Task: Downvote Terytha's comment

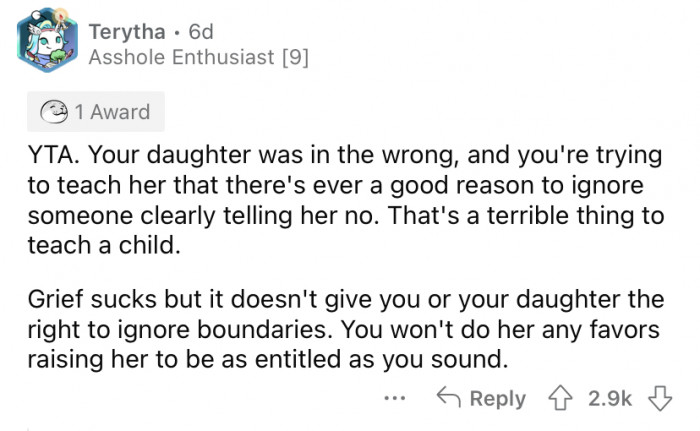Action: (660, 398)
